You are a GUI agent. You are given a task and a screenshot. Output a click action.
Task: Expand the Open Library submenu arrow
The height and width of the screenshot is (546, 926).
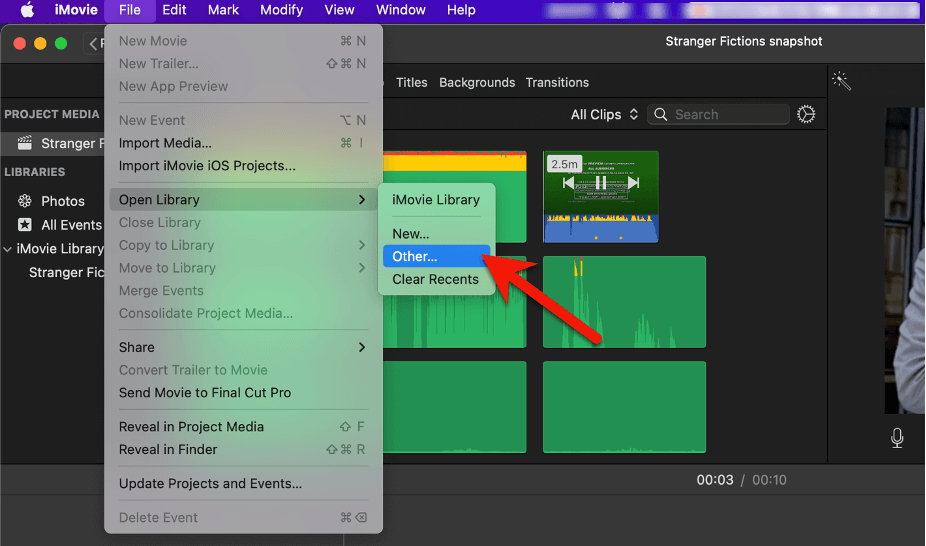[362, 200]
